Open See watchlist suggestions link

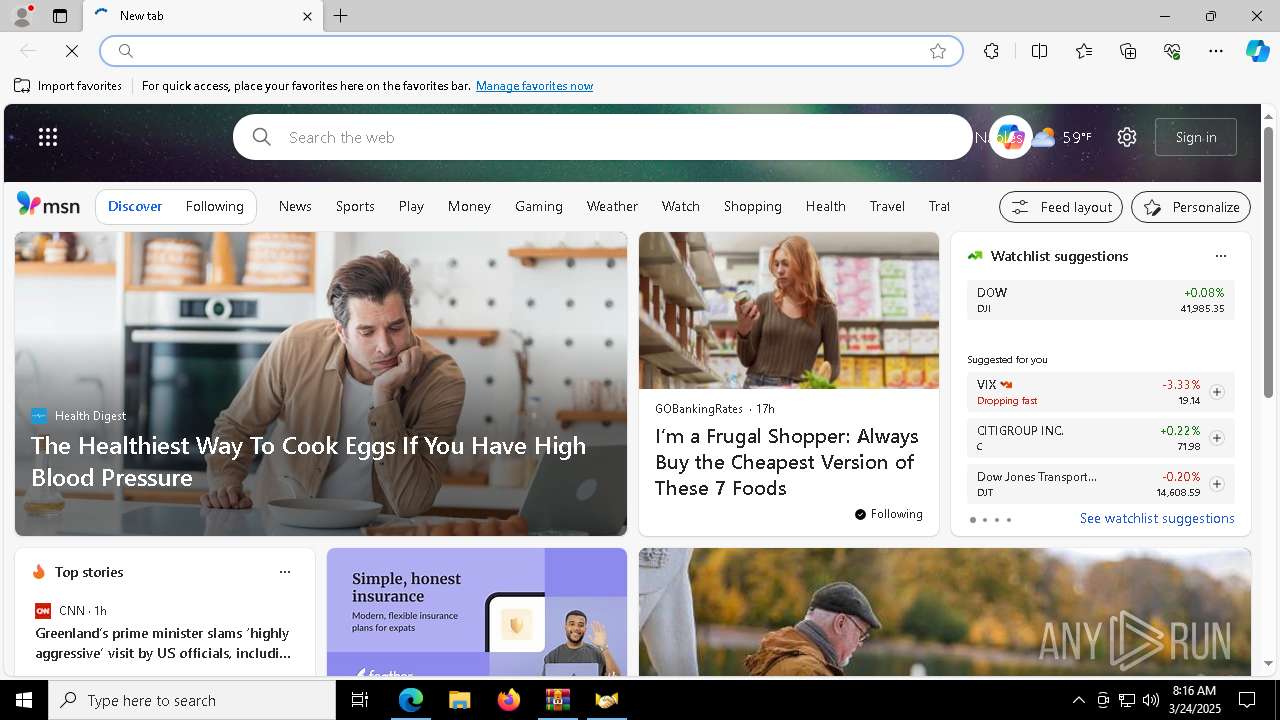(1157, 518)
